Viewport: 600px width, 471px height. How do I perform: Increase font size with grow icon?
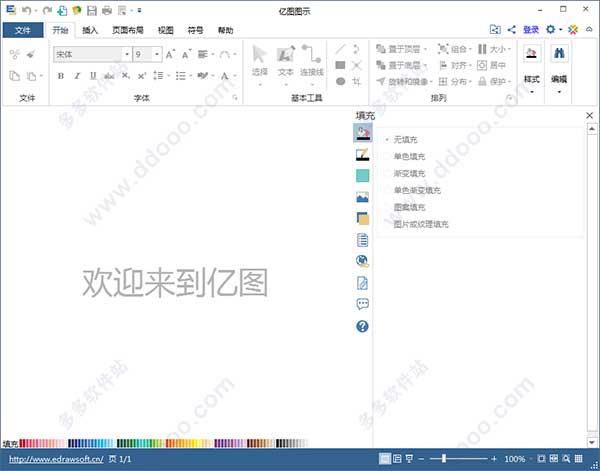(170, 54)
